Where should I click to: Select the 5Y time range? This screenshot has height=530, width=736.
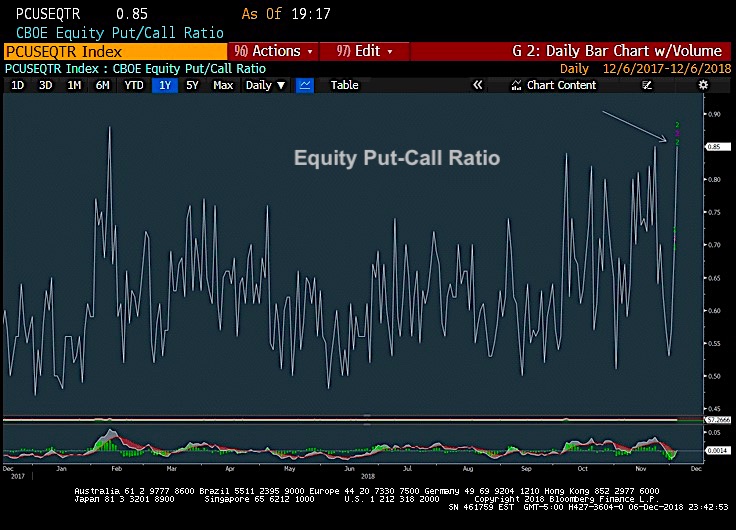point(192,85)
